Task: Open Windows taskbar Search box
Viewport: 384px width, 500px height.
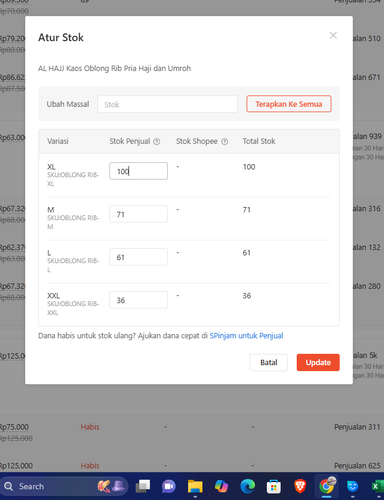Action: [x=65, y=486]
